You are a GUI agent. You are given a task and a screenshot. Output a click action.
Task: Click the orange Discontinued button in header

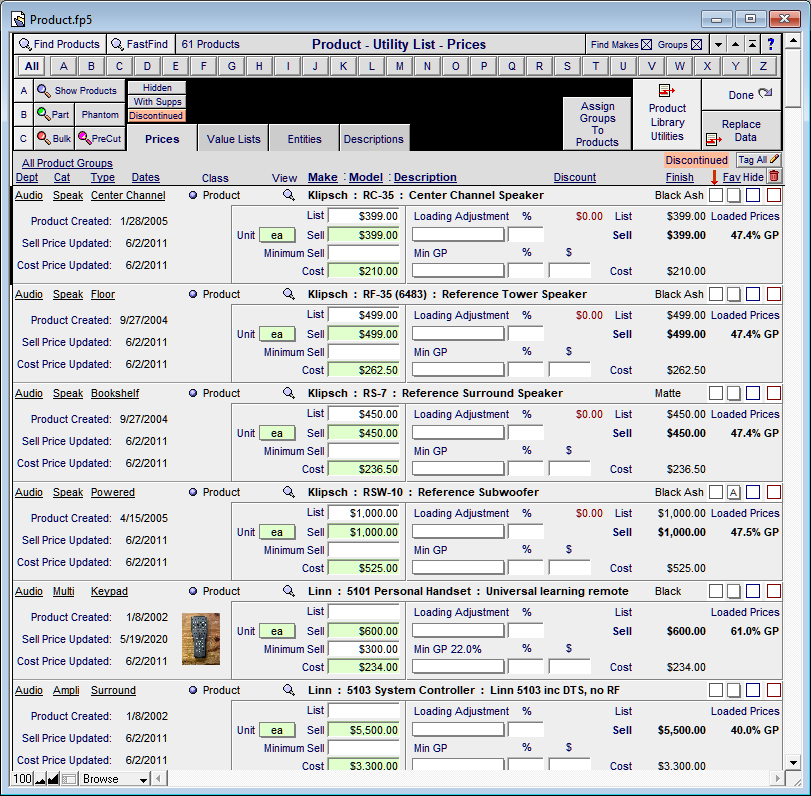click(x=696, y=160)
